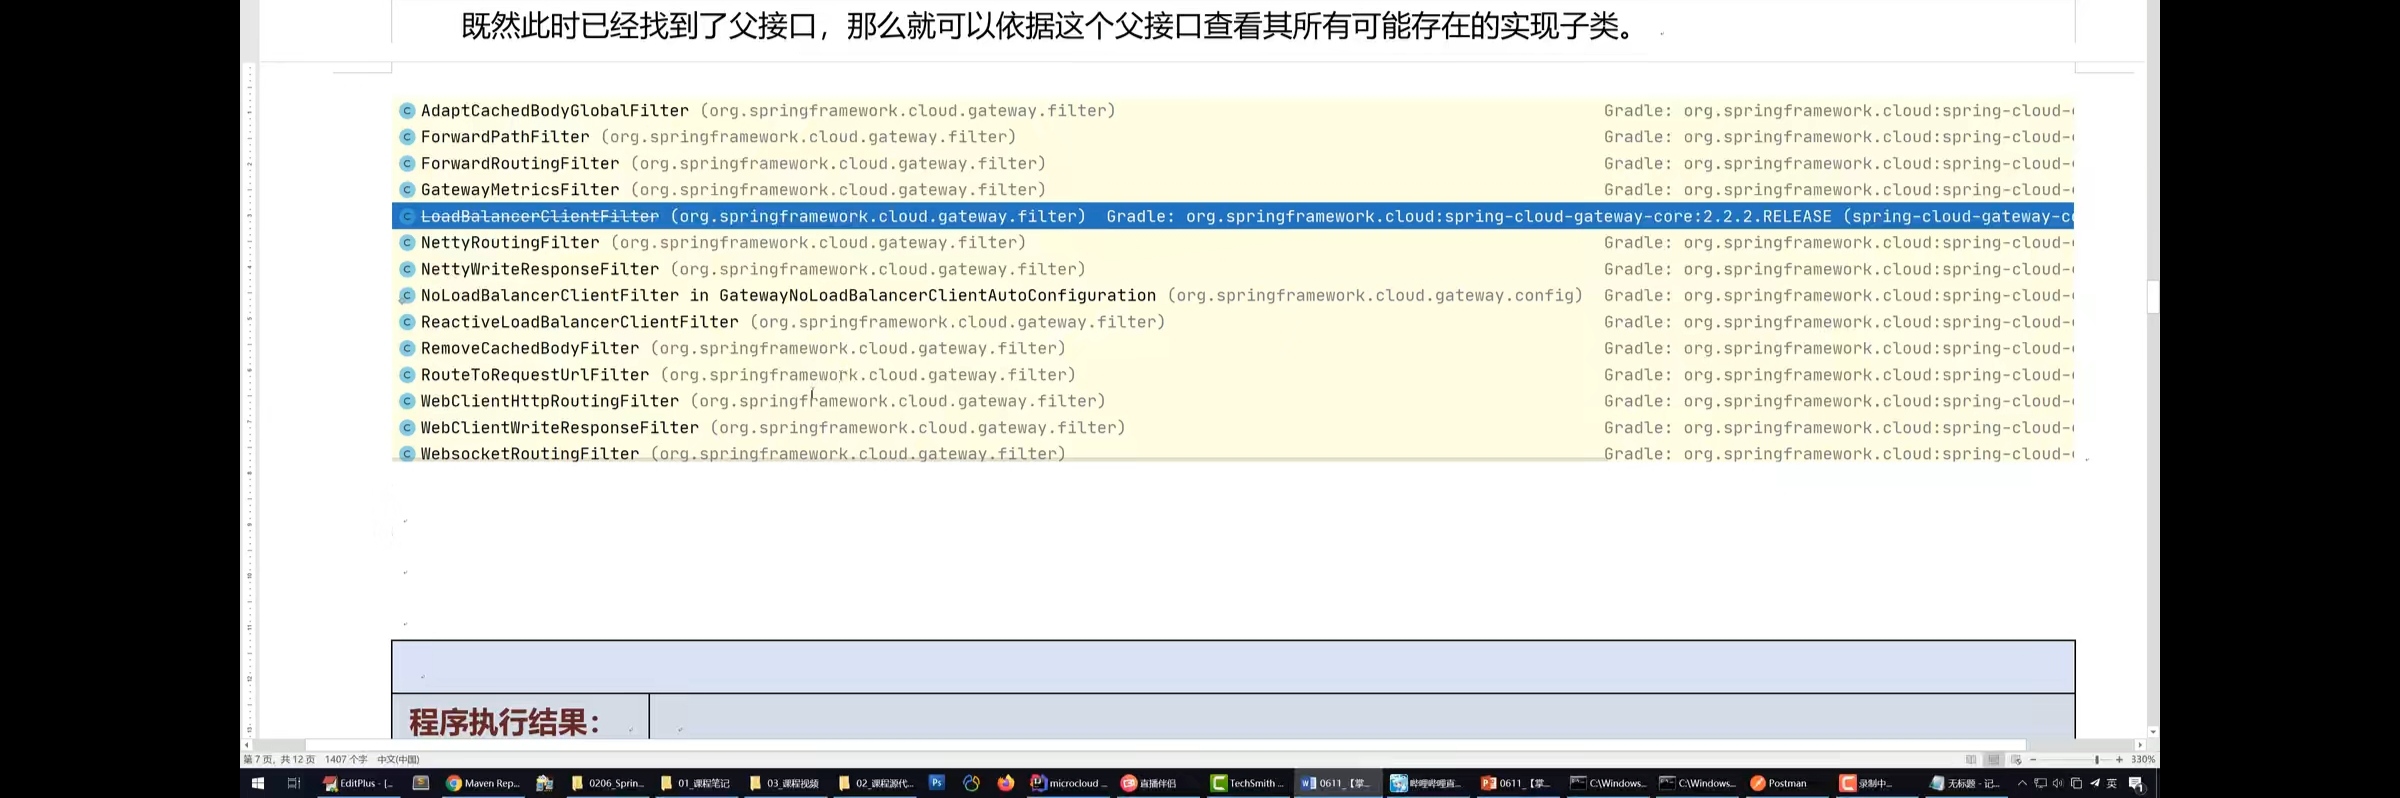Switch Word to Read Mode view
2400x798 pixels.
pyautogui.click(x=1971, y=759)
